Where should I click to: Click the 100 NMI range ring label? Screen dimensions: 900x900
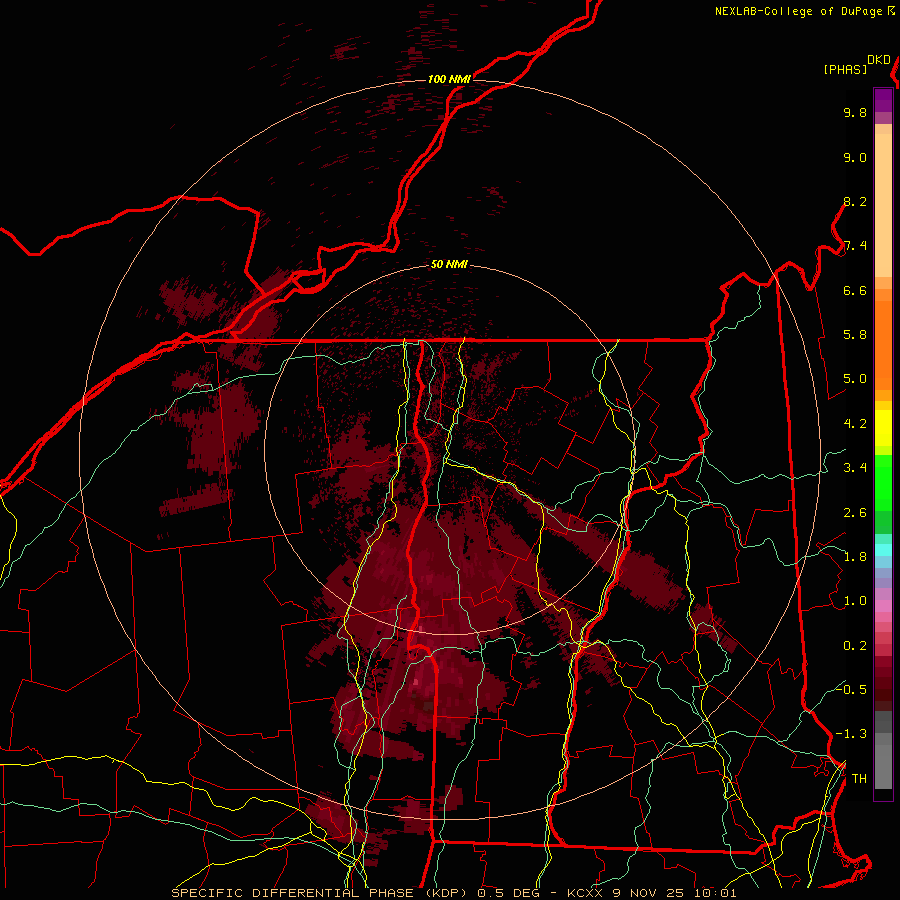449,79
